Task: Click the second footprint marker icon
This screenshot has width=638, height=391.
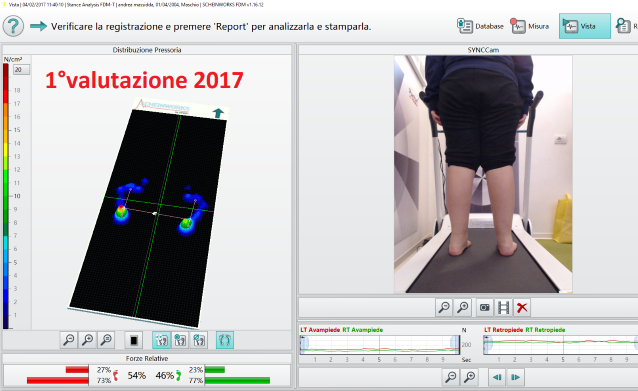Action: point(180,340)
